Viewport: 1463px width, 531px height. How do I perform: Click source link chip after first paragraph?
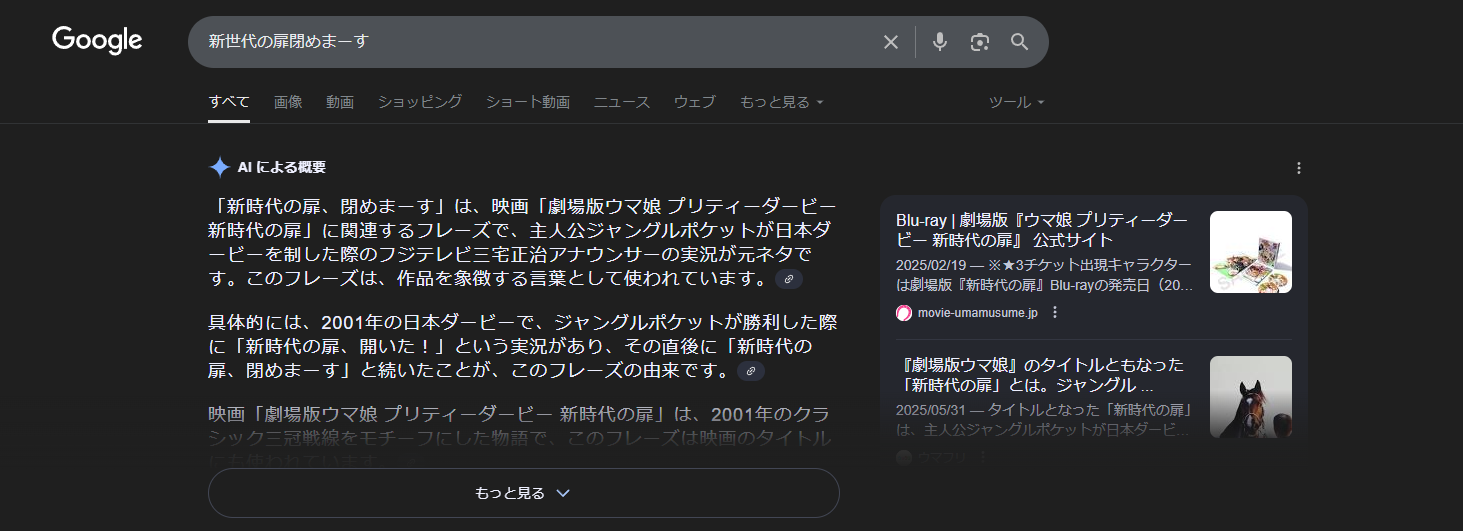[x=788, y=279]
